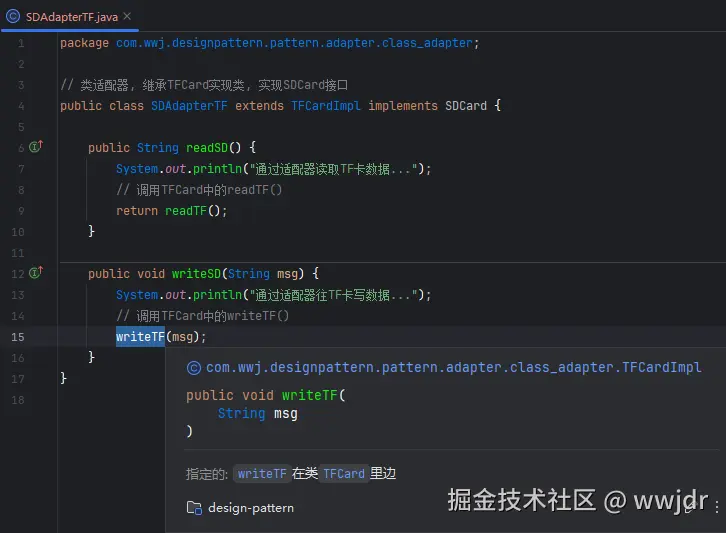Click the package name on line 1
The width and height of the screenshot is (726, 533).
(294, 43)
